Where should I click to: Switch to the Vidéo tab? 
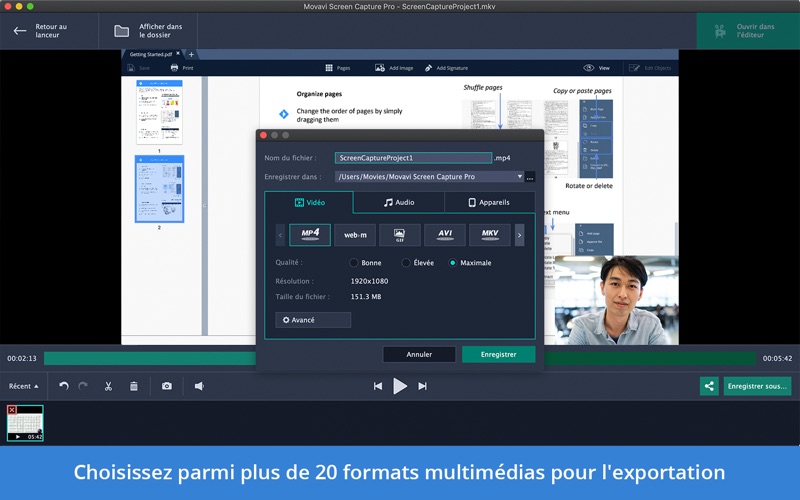pos(309,203)
